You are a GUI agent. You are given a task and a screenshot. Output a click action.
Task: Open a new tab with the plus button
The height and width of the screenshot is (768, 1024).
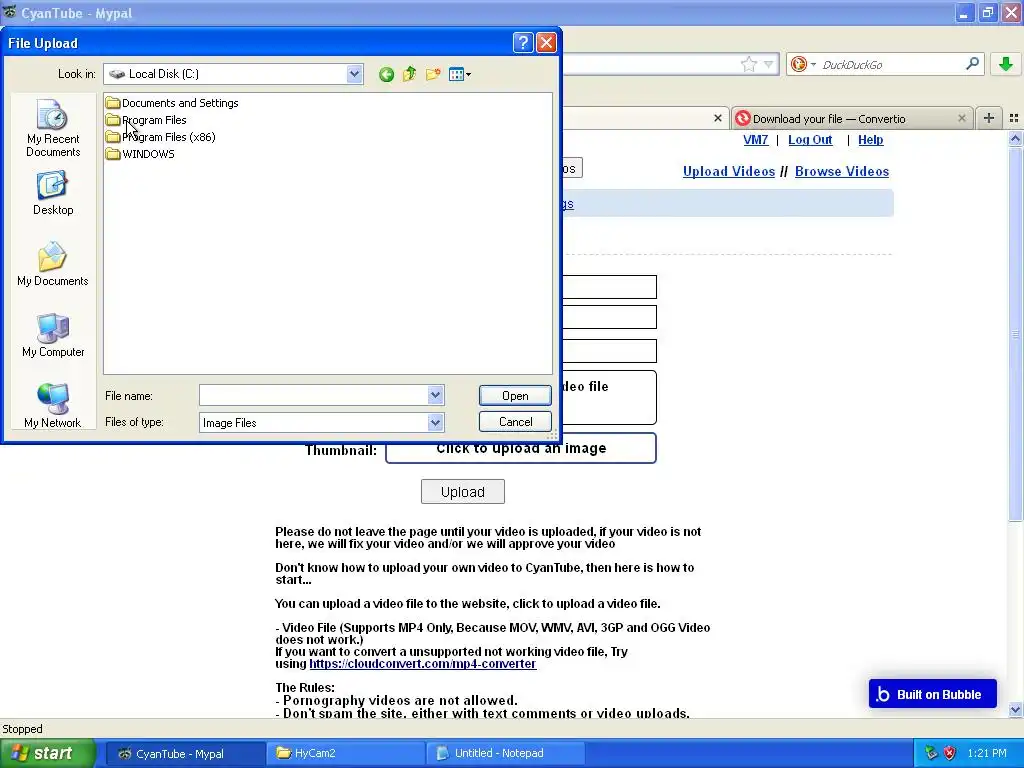pos(989,118)
